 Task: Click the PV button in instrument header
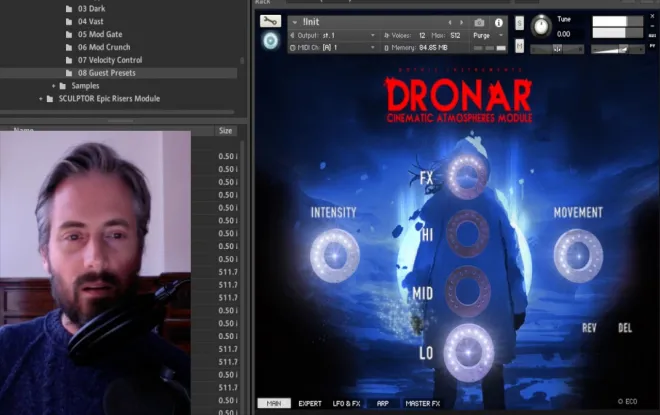[652, 45]
